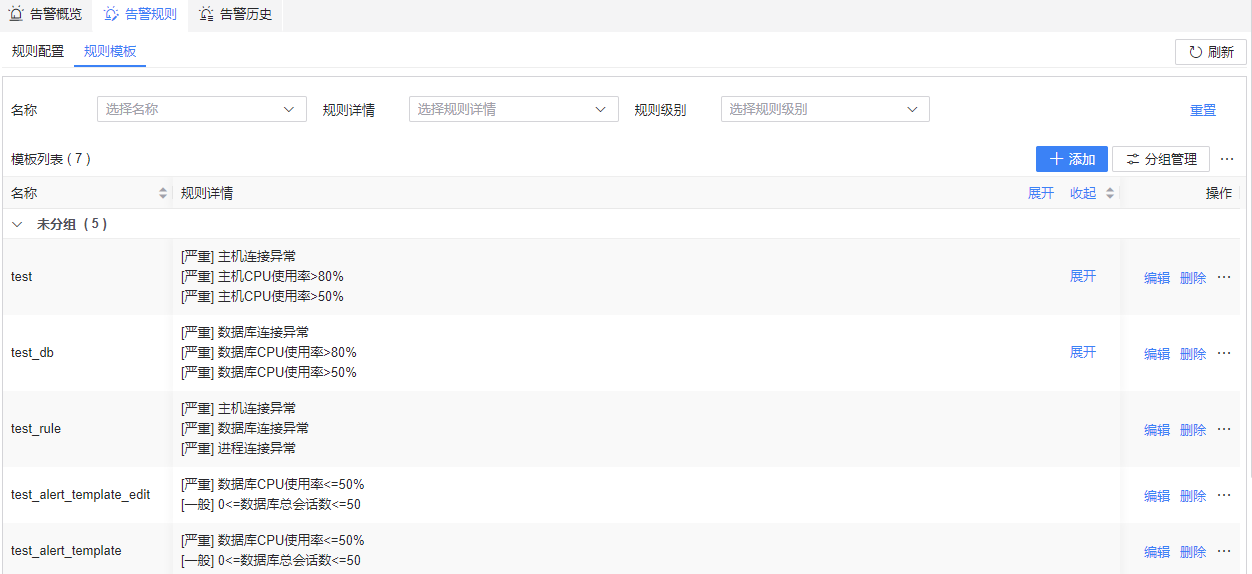The width and height of the screenshot is (1252, 574).
Task: Open 分组管理 group management
Action: click(x=1161, y=159)
